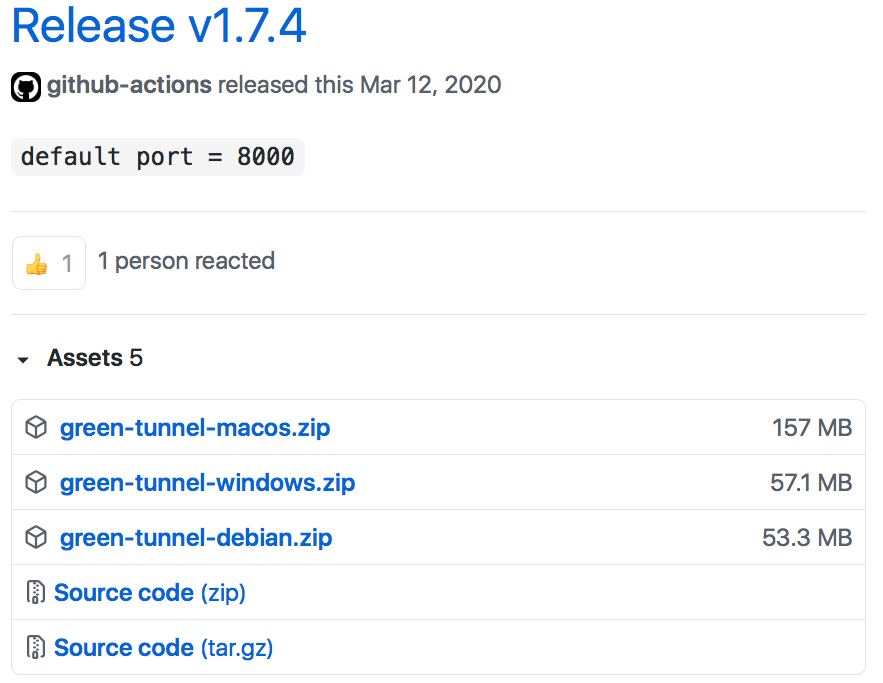Viewport: 883px width, 683px height.
Task: Download Source code (zip)
Action: click(150, 593)
